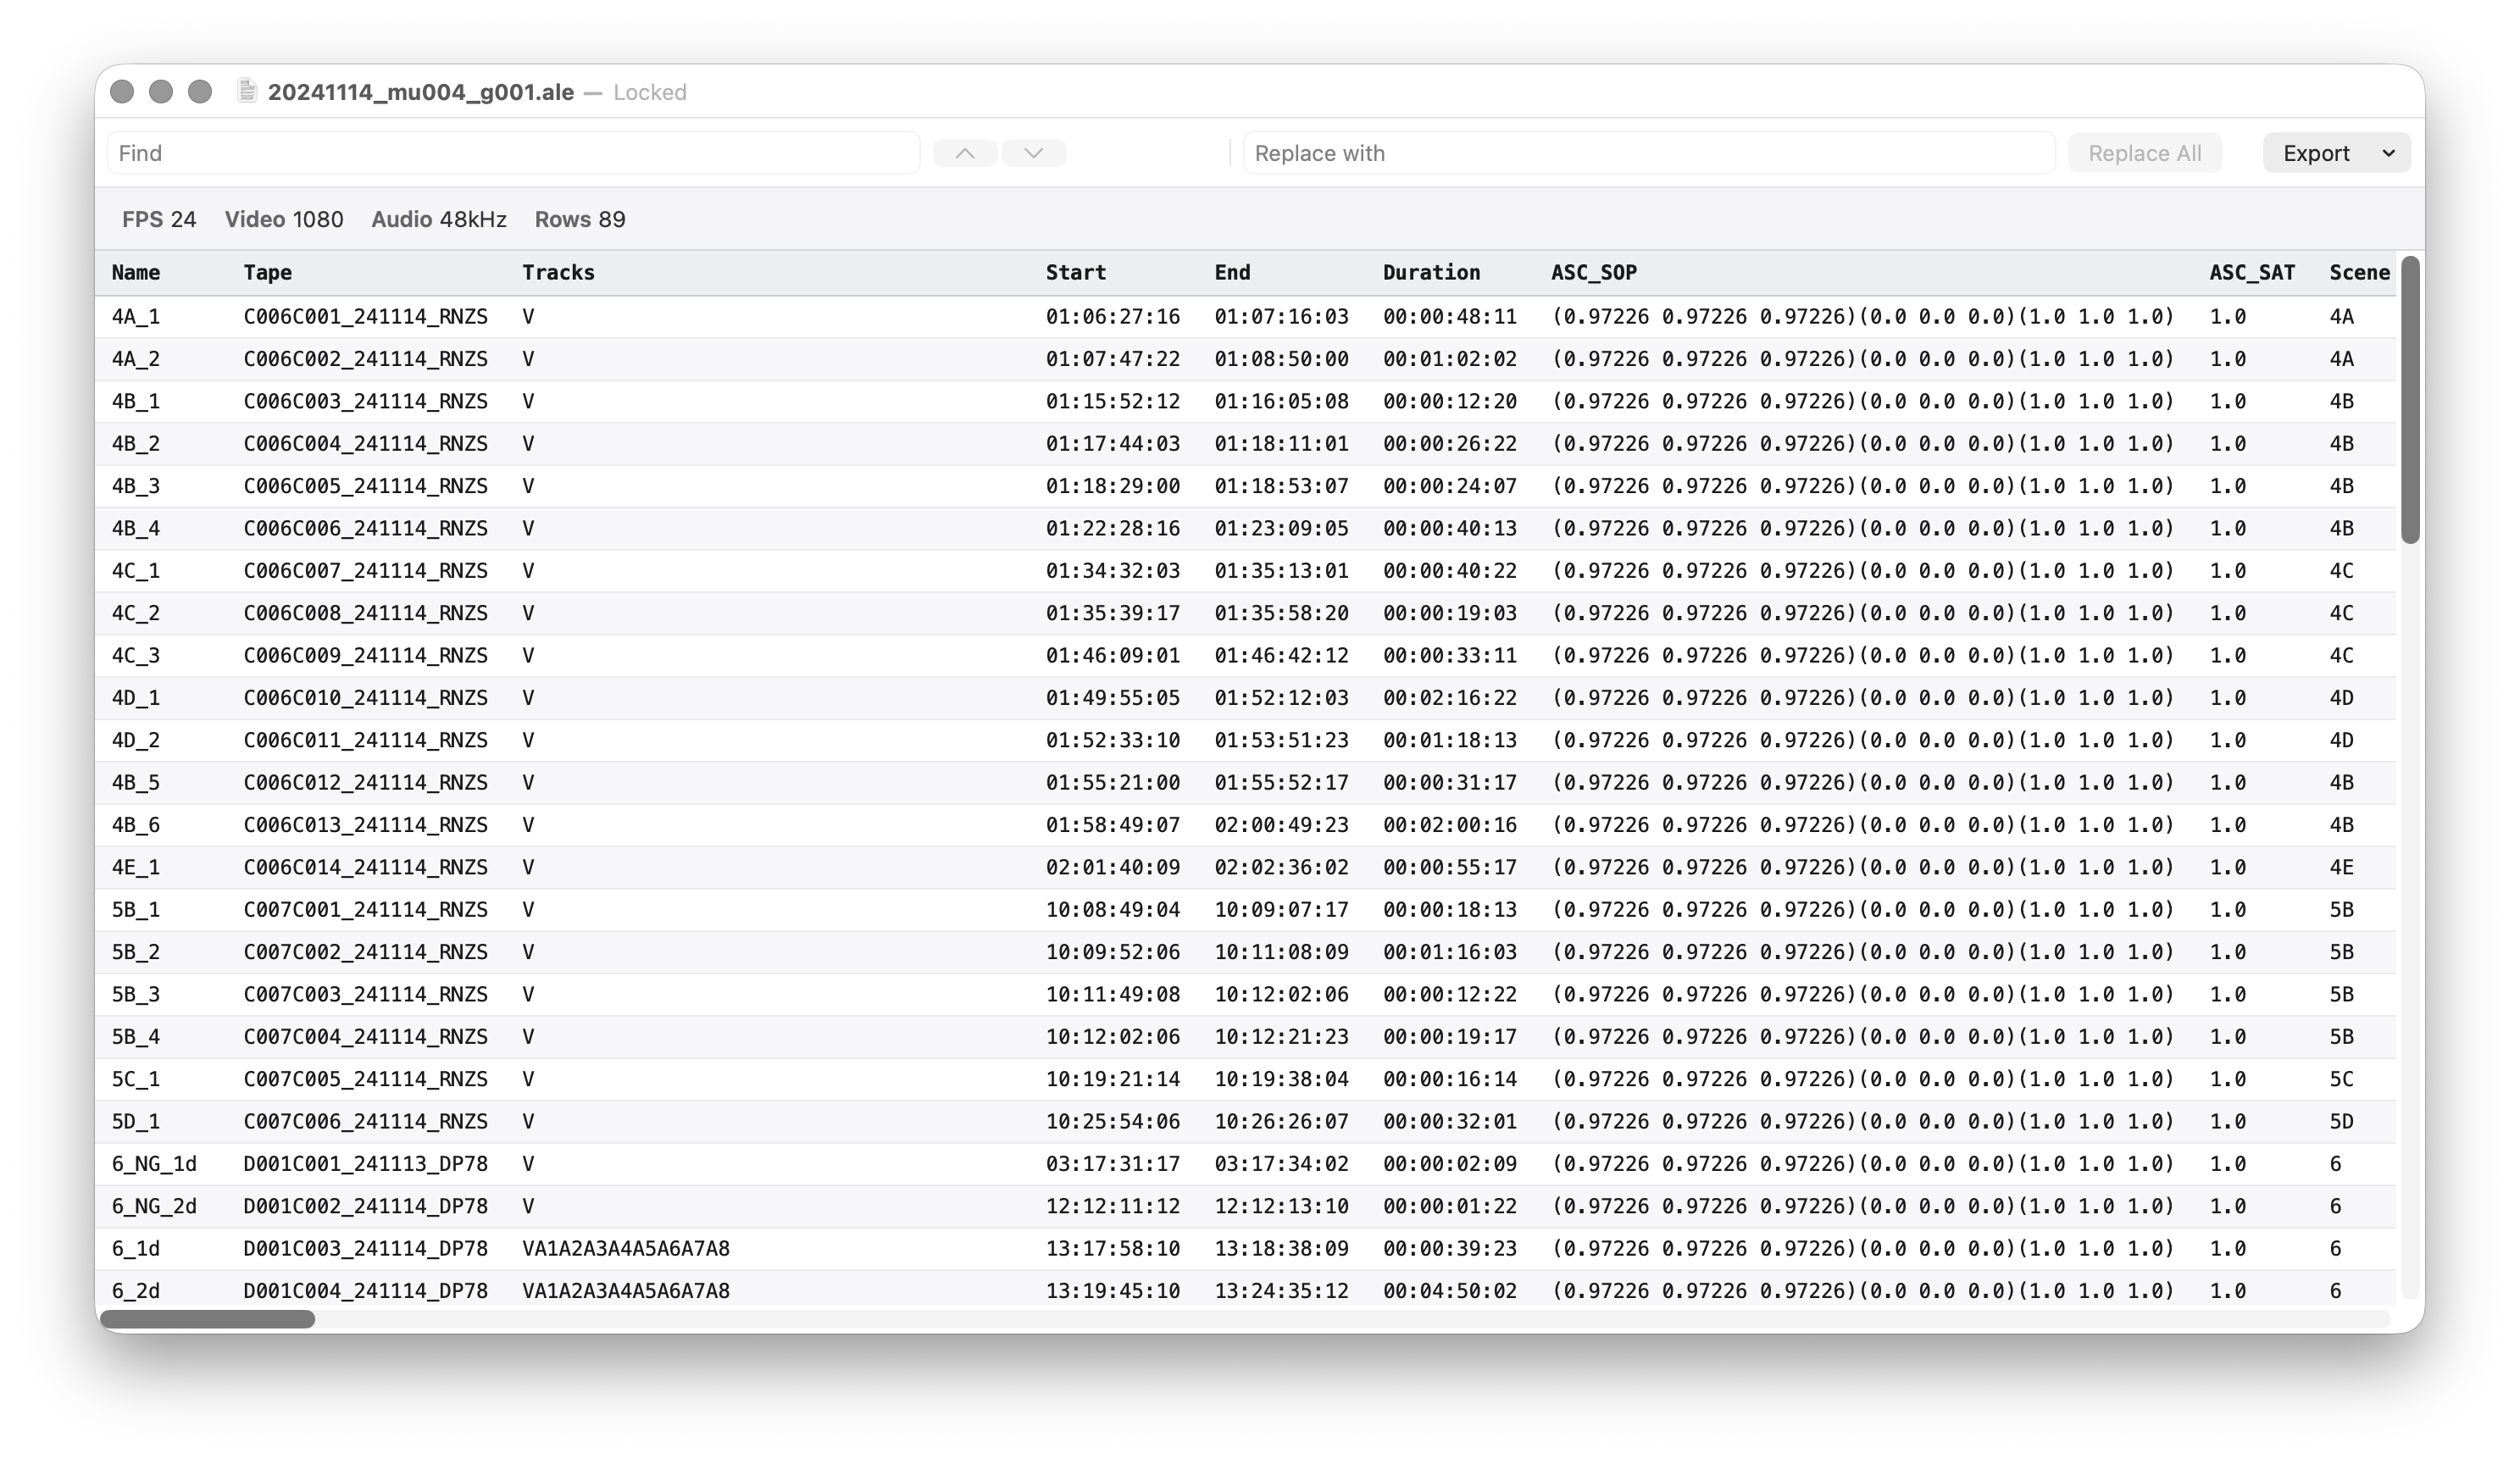2520x1459 pixels.
Task: Click the Video 1080 status label
Action: (x=284, y=219)
